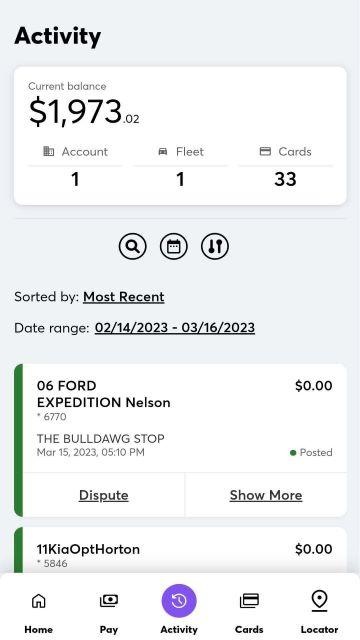The height and width of the screenshot is (640, 360).
Task: Tap the Activity page heading
Action: point(58,36)
